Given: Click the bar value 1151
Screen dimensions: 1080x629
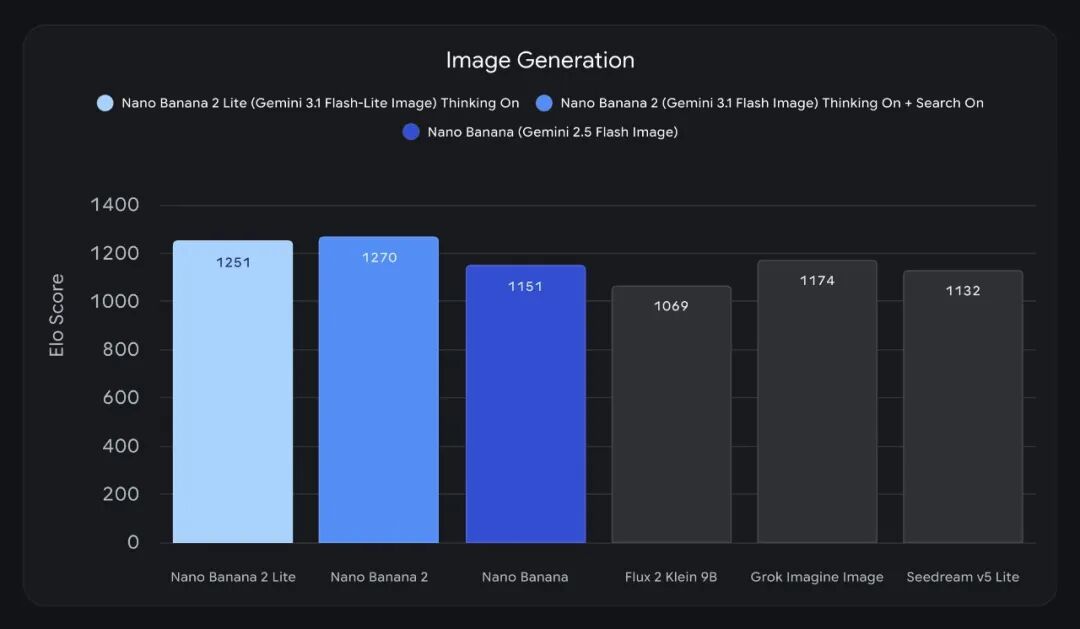Looking at the screenshot, I should click(x=526, y=287).
